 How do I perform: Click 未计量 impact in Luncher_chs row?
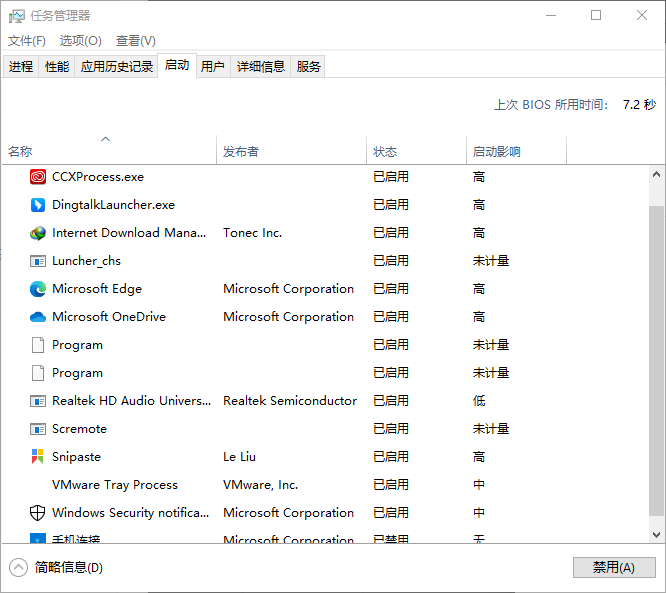pyautogui.click(x=491, y=261)
